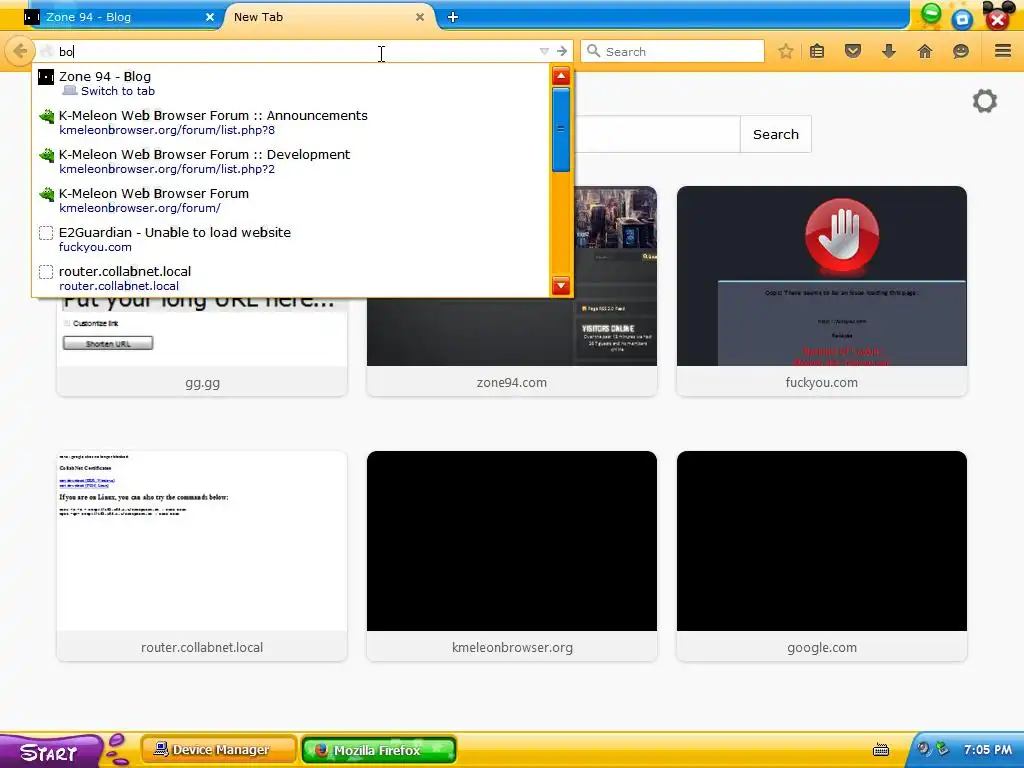
Task: Open the on-screen keyboard tray icon
Action: click(881, 750)
